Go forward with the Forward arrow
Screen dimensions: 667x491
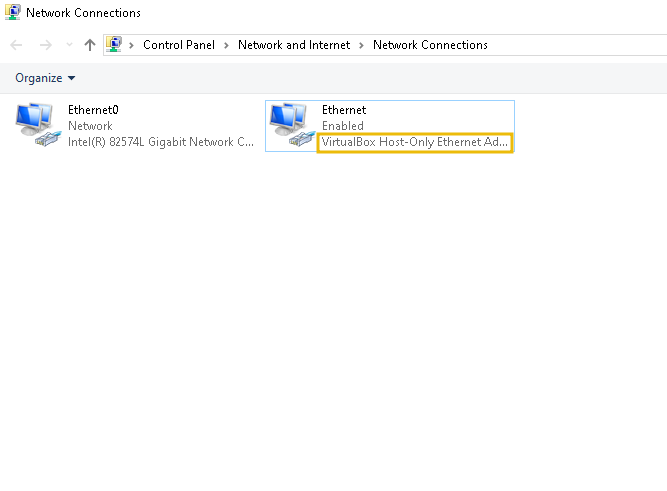click(46, 45)
